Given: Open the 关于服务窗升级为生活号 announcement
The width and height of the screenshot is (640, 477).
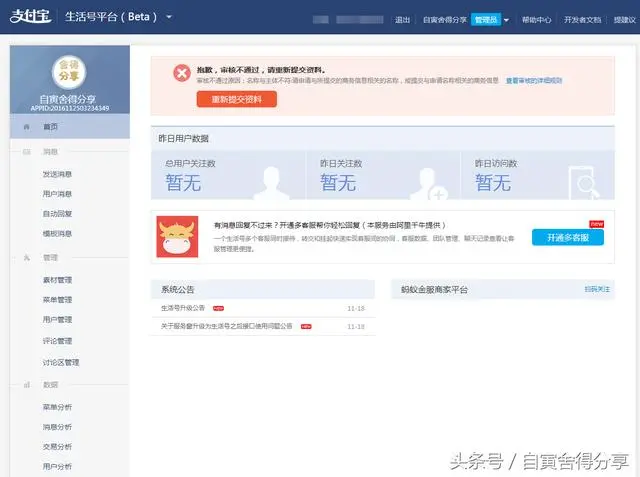Looking at the screenshot, I should click(227, 326).
